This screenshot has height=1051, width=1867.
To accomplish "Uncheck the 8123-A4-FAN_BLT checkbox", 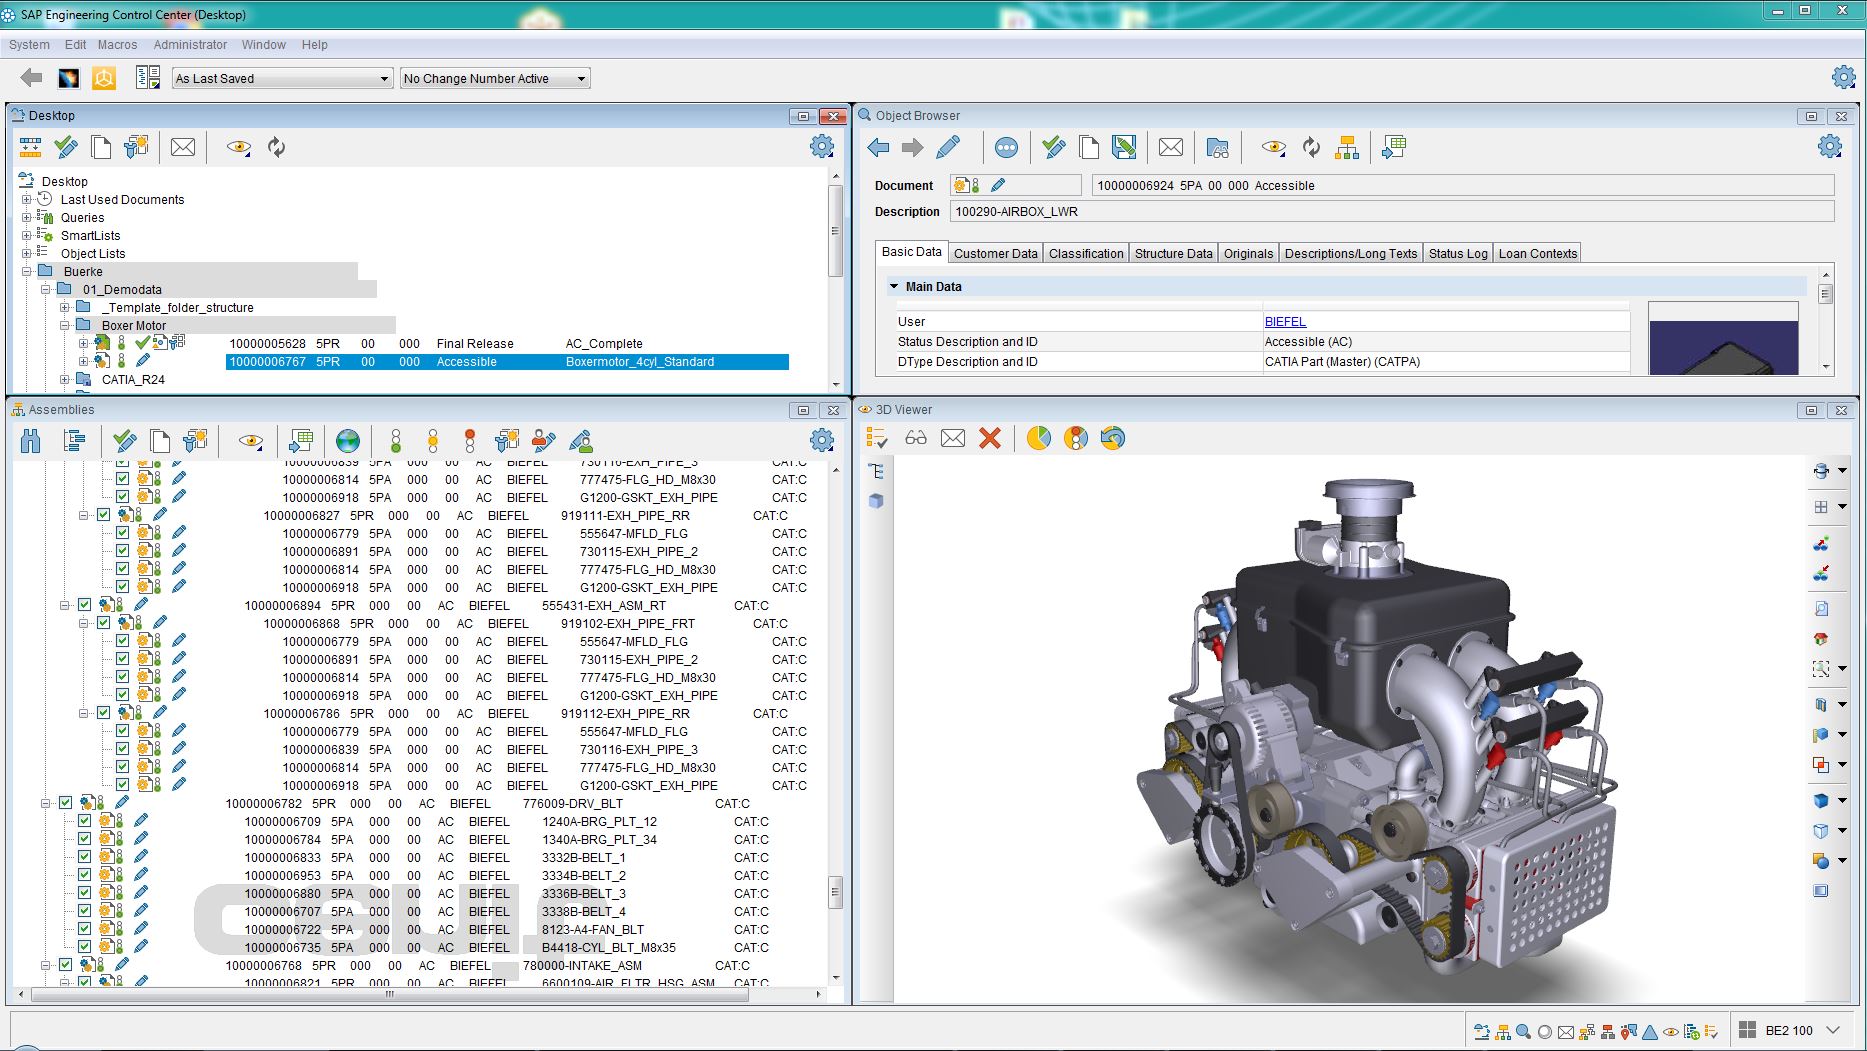I will [x=84, y=929].
